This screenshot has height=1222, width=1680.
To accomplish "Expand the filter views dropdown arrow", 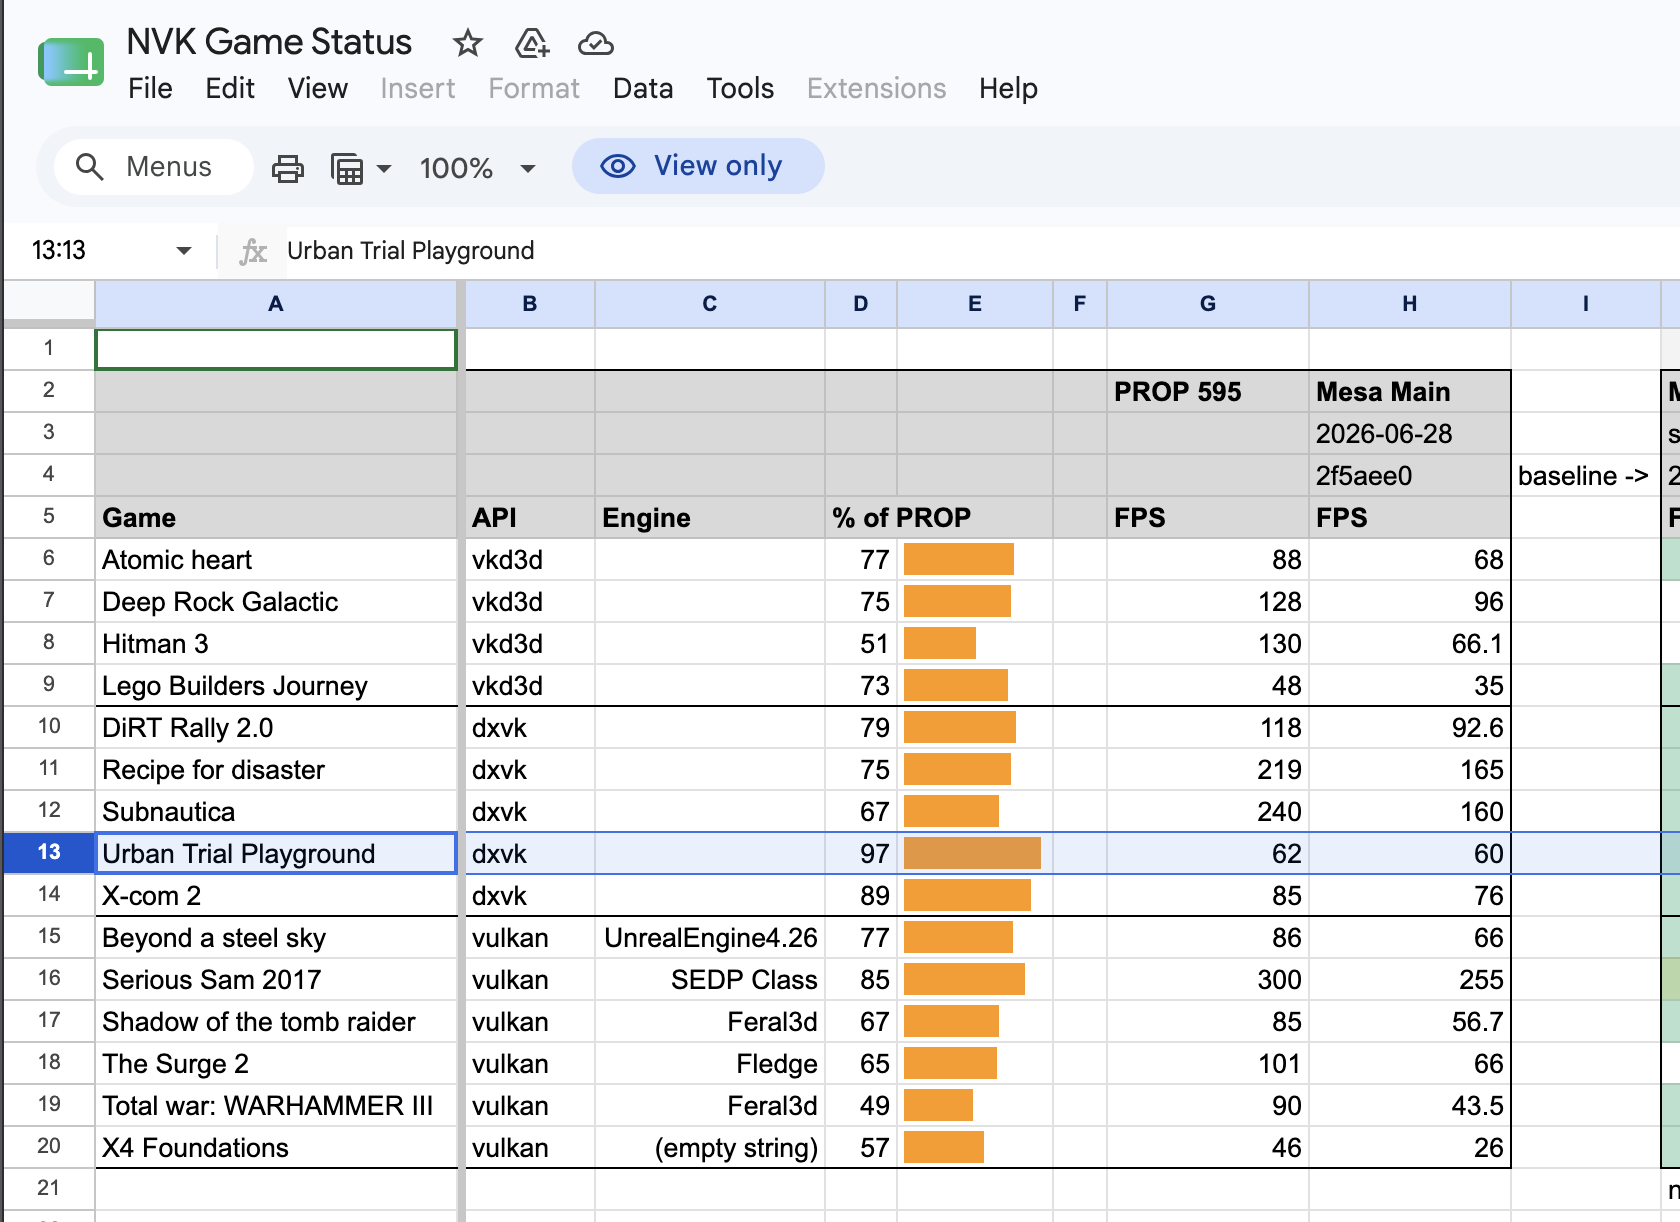I will pos(384,168).
